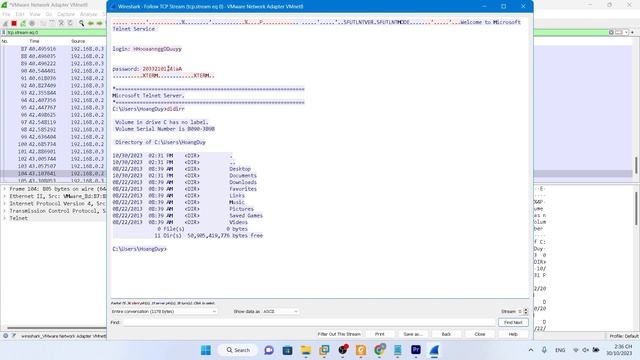Click the Help button in the stream dialog
Screen dimensions: 640x360
click(x=513, y=334)
